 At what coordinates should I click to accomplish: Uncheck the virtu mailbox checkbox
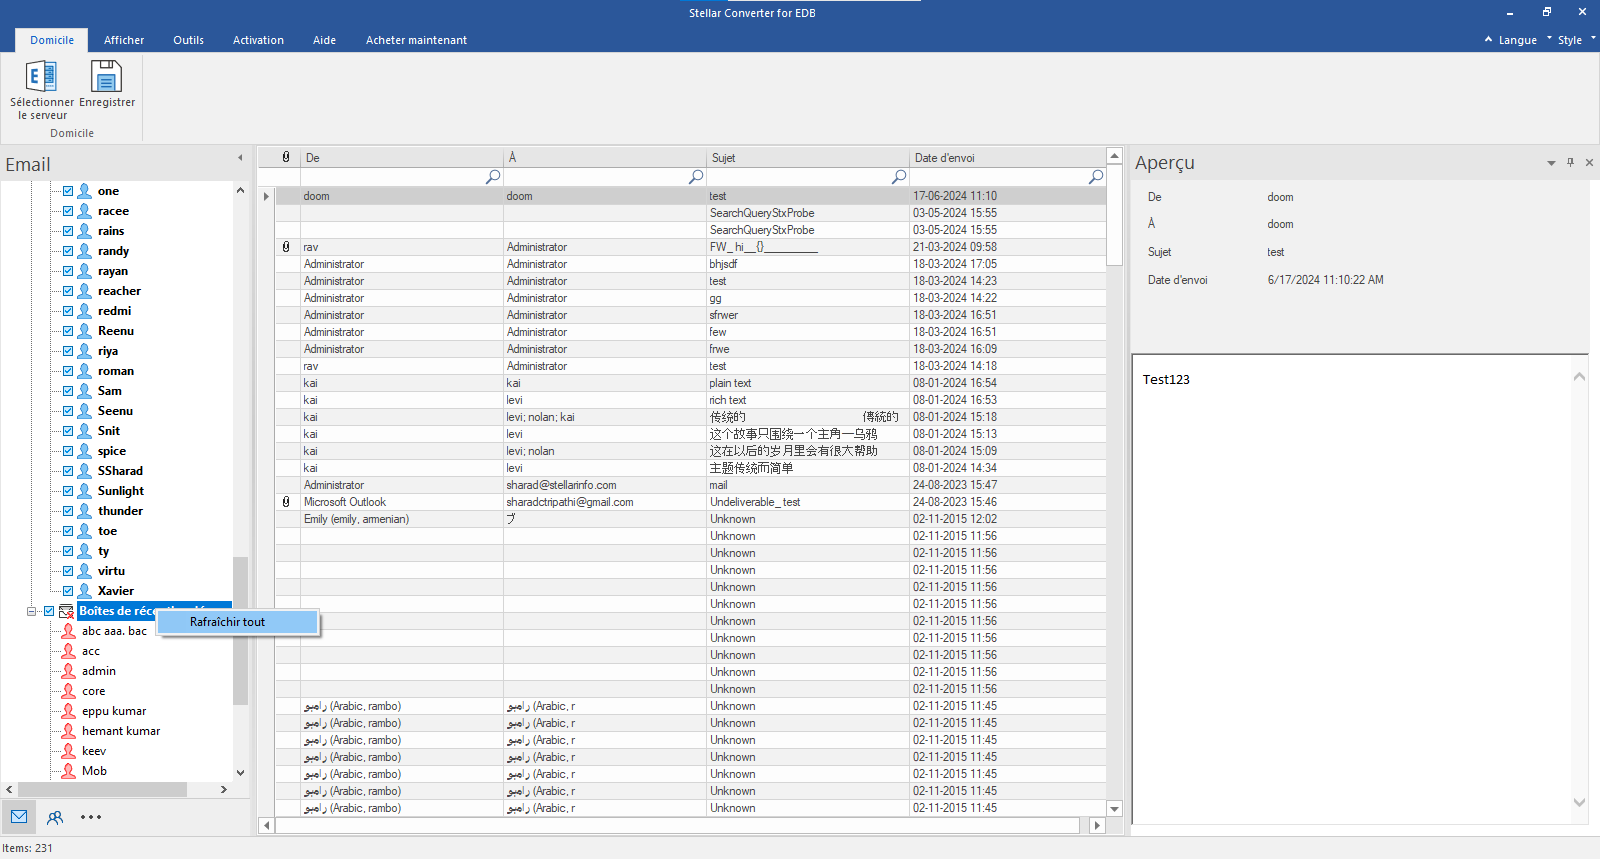(x=68, y=571)
